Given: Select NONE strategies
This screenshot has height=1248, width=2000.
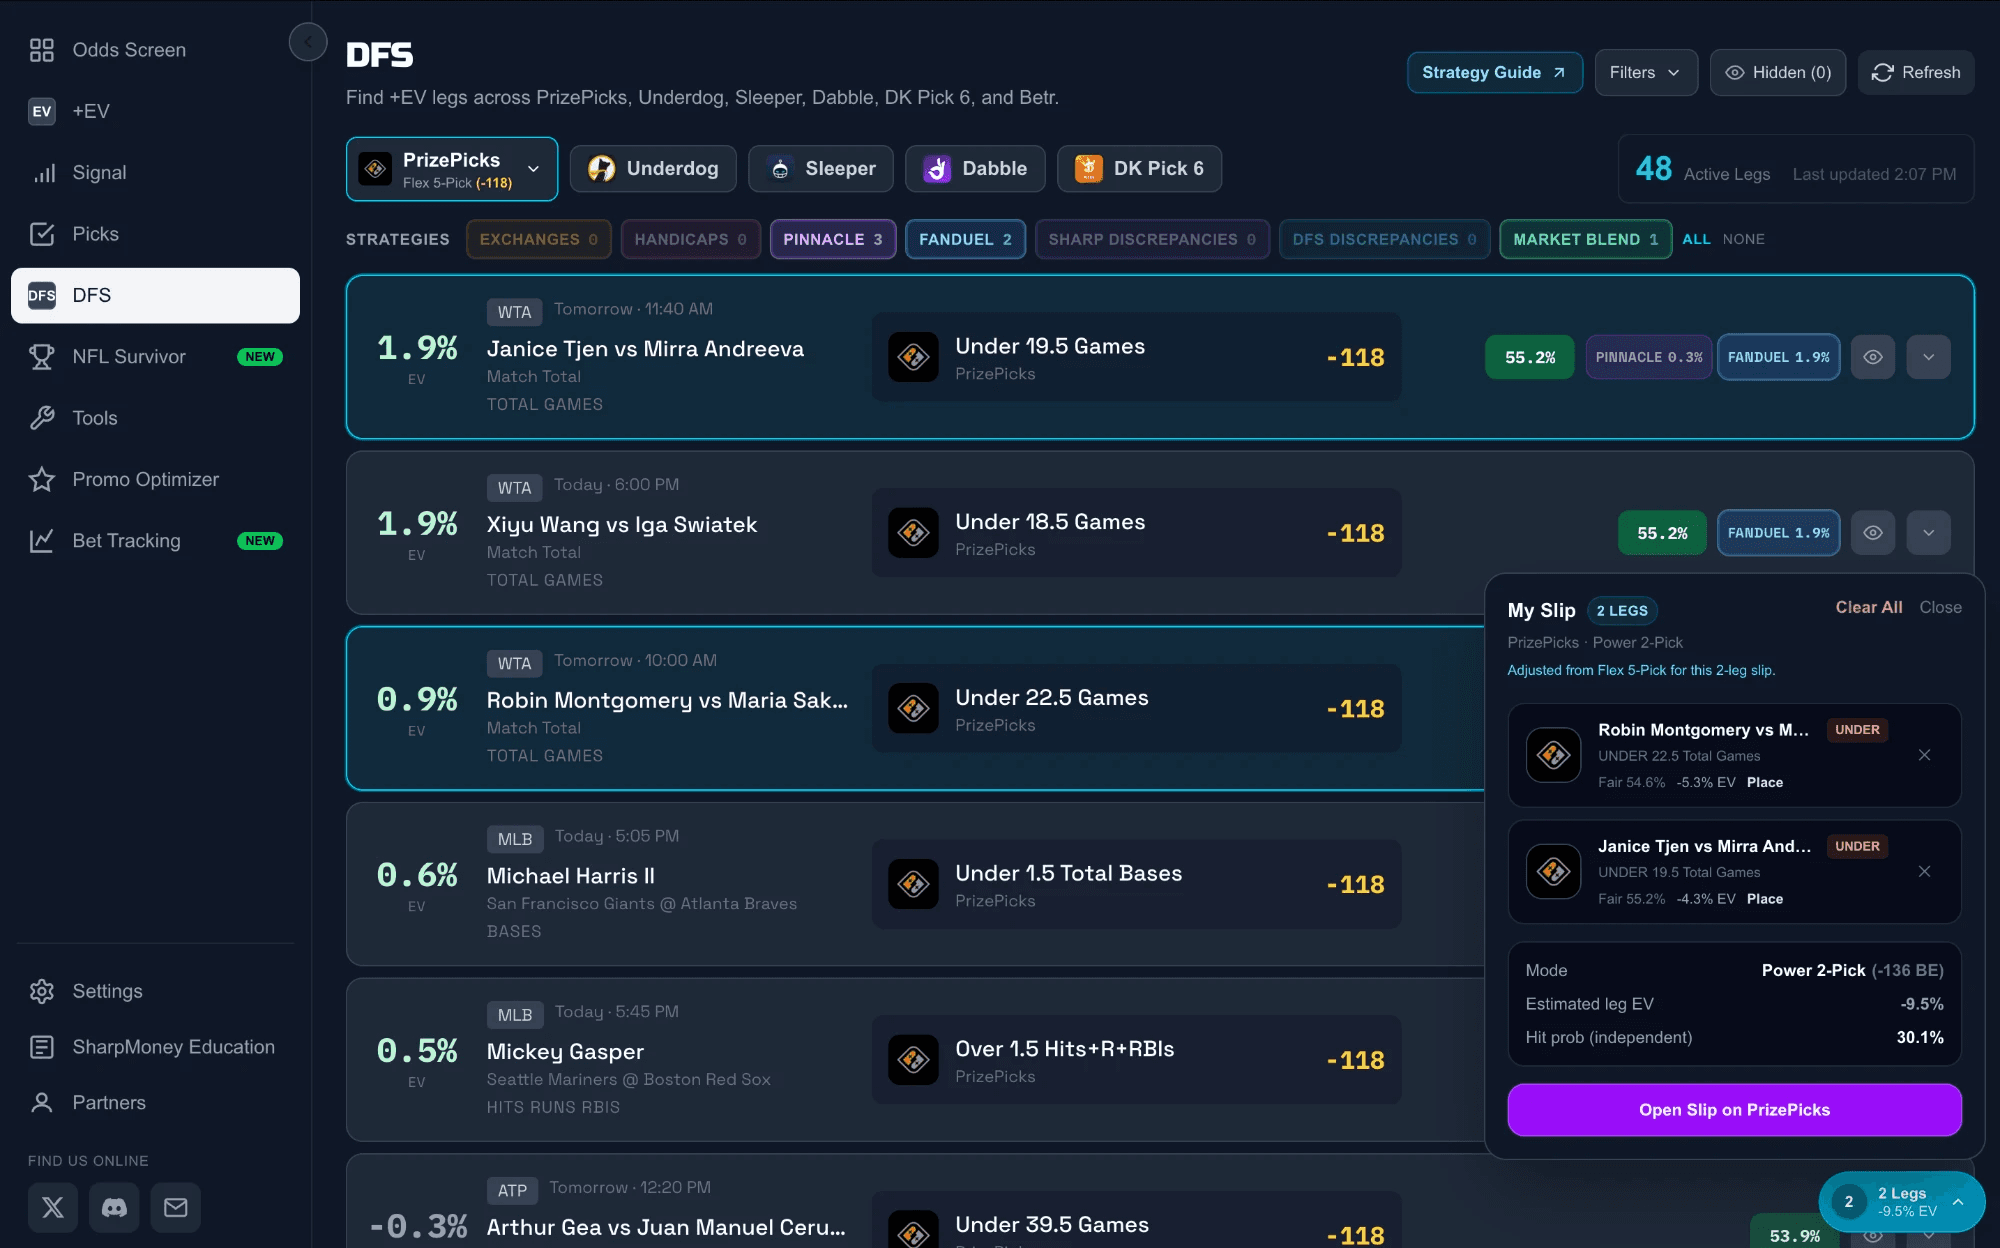Looking at the screenshot, I should [x=1743, y=239].
